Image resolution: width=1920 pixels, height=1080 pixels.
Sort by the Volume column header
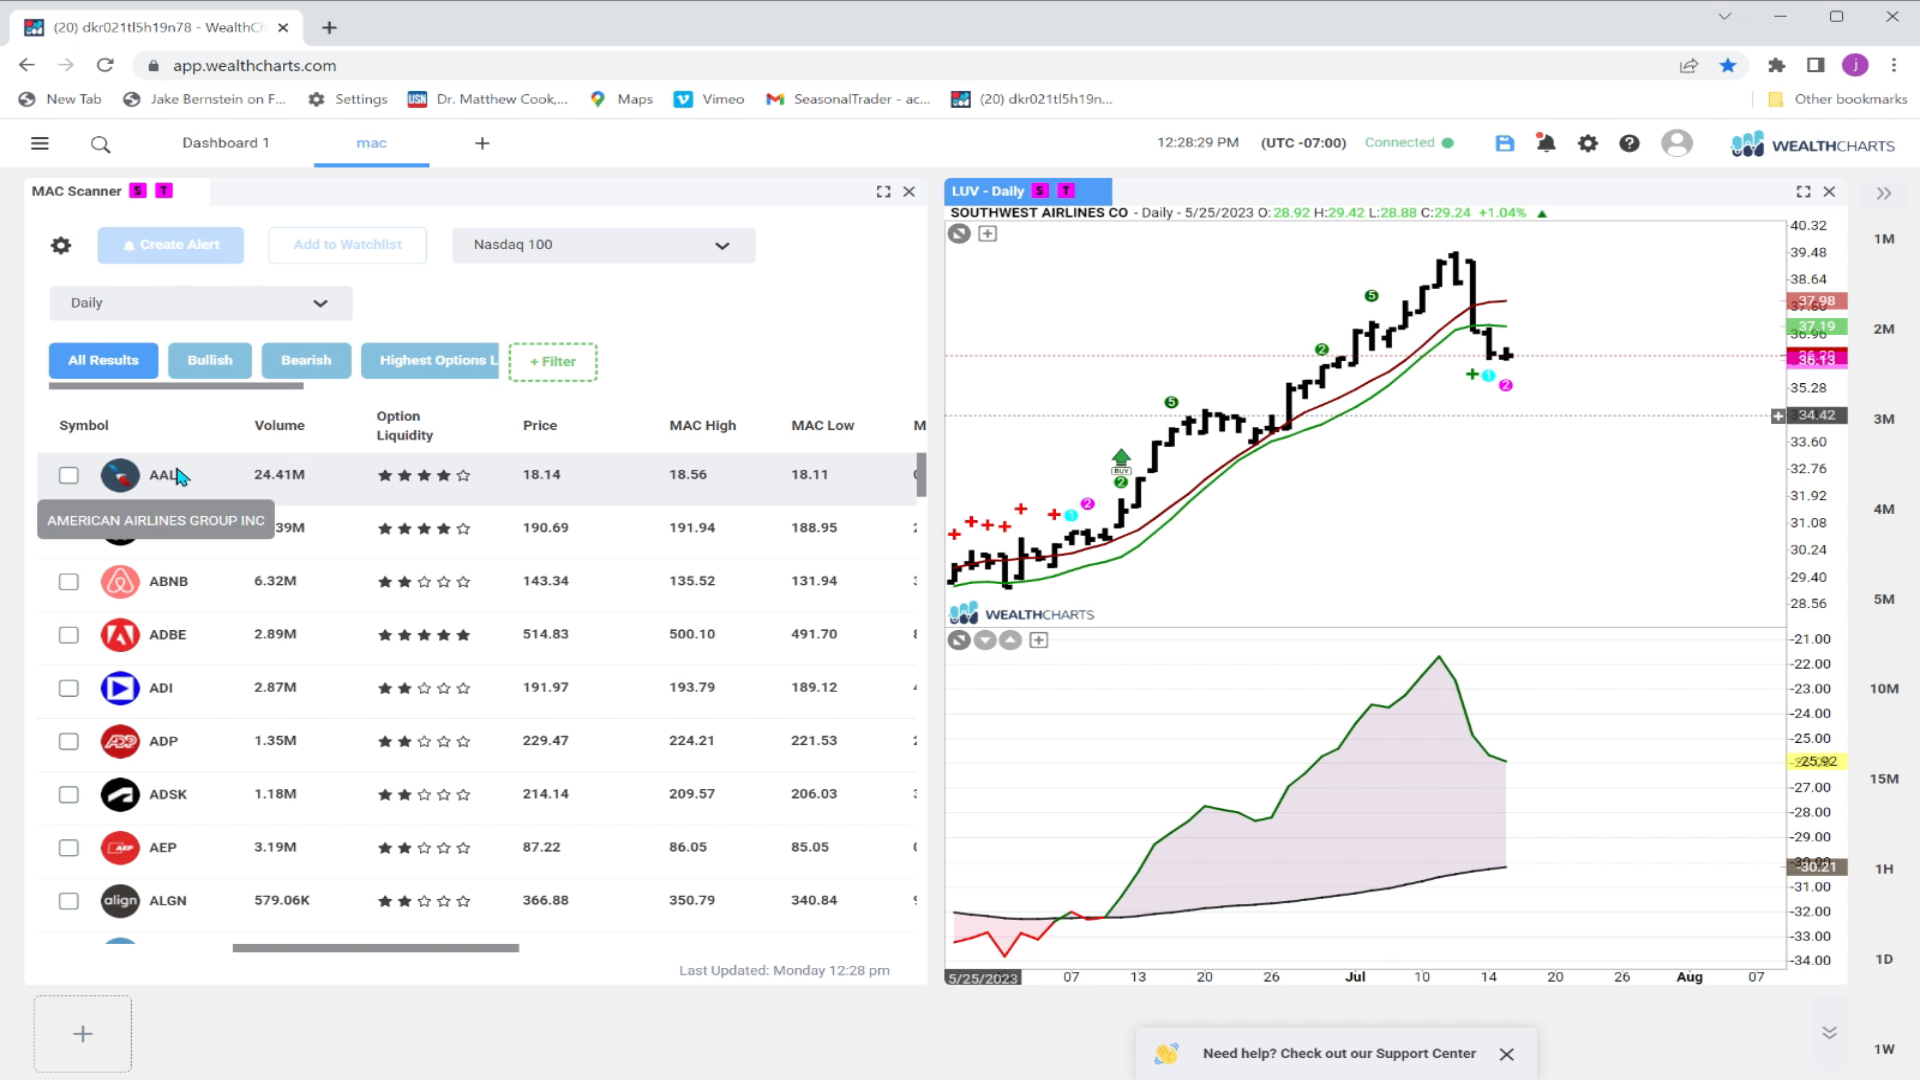click(279, 425)
